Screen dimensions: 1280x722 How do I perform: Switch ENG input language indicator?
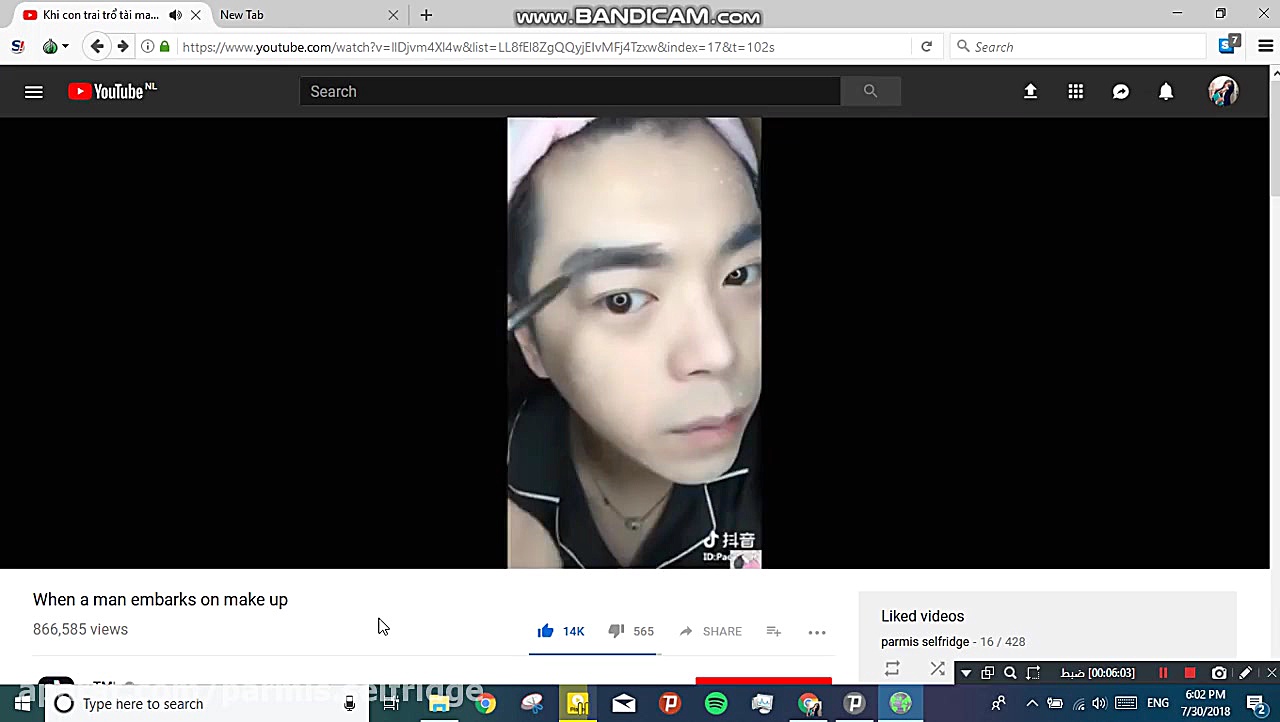point(1158,704)
